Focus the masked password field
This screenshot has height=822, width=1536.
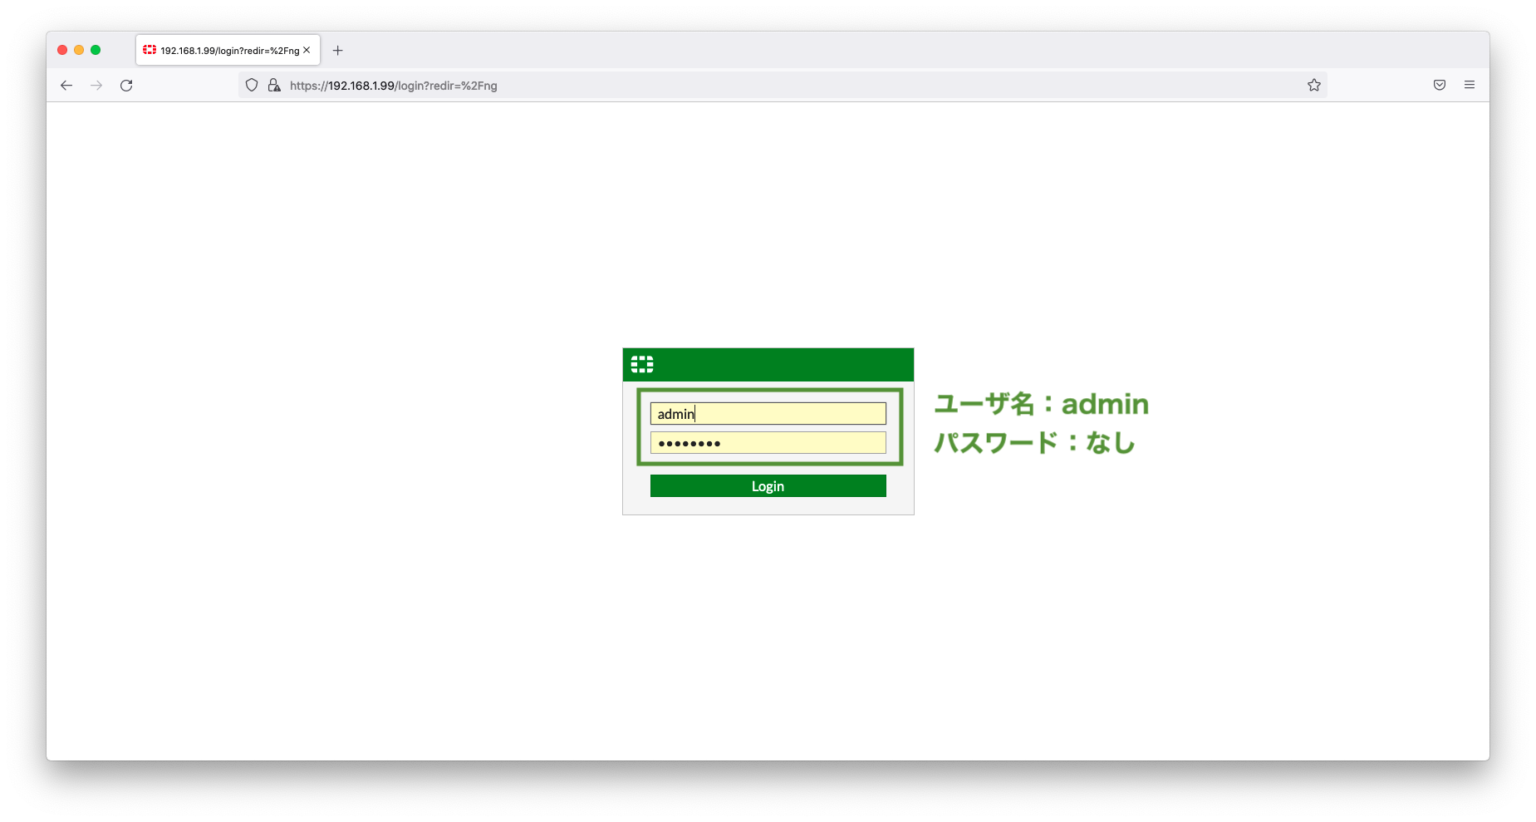click(767, 443)
